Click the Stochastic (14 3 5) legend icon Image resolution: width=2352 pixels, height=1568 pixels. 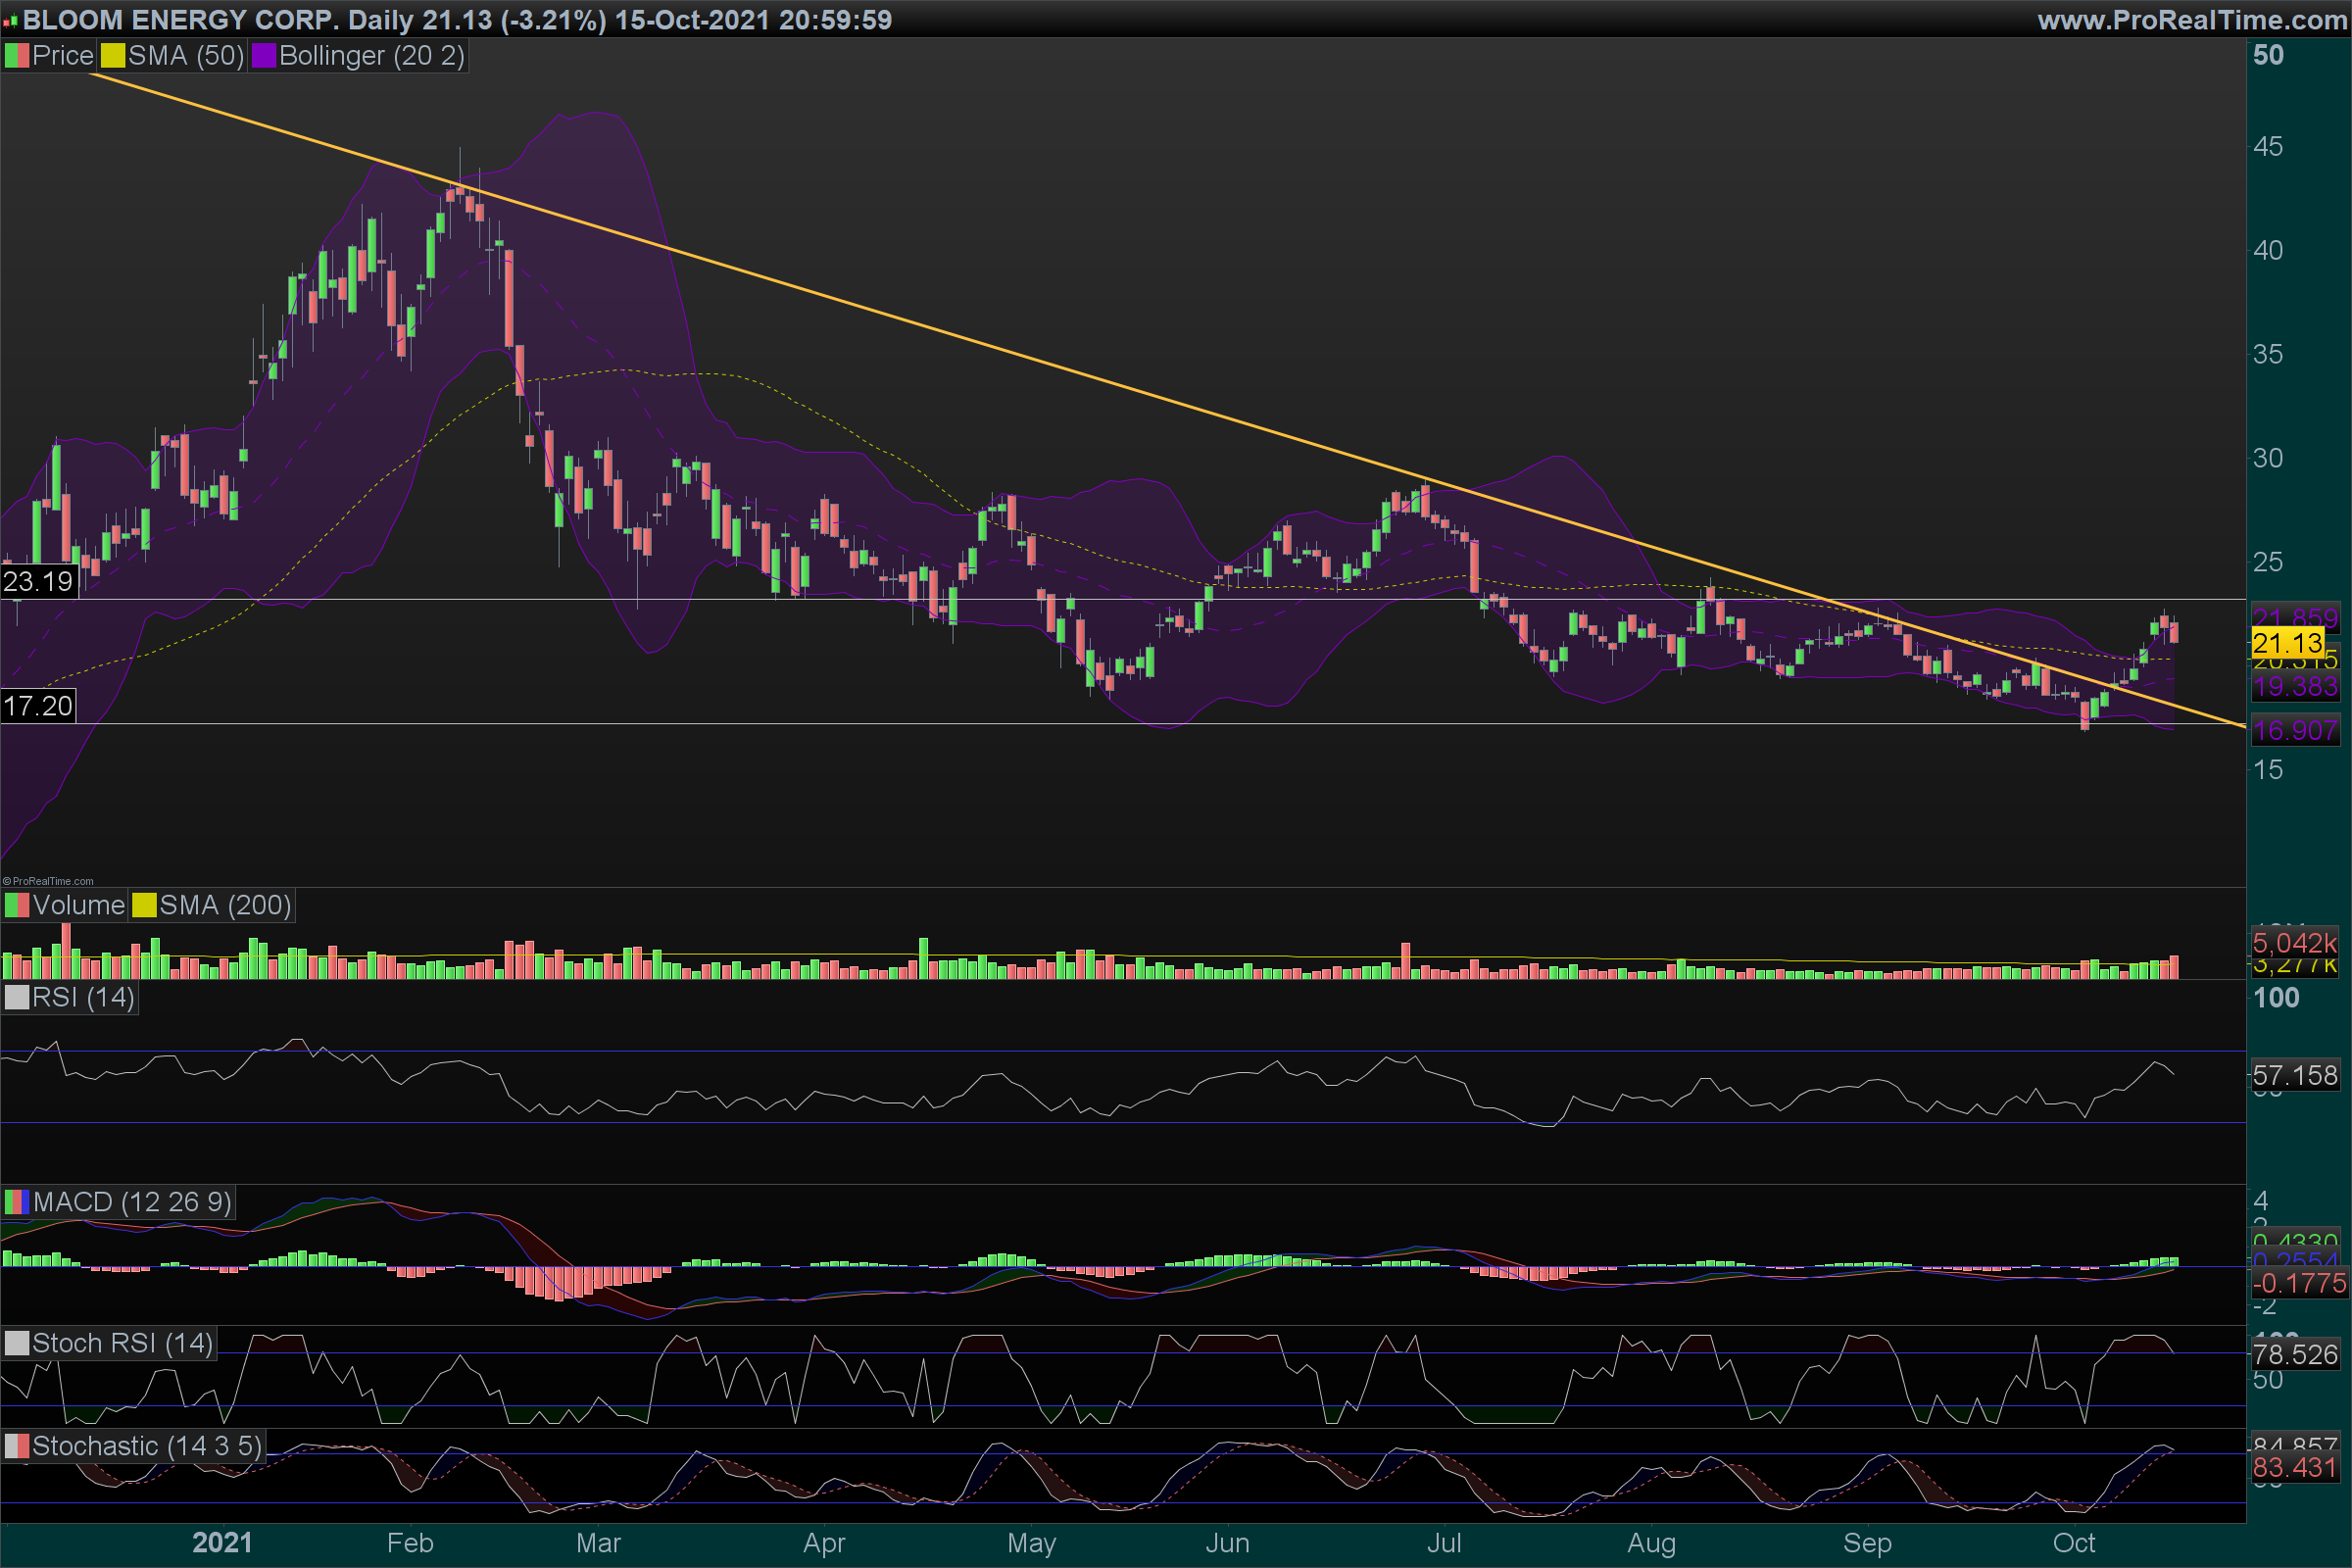17,1446
